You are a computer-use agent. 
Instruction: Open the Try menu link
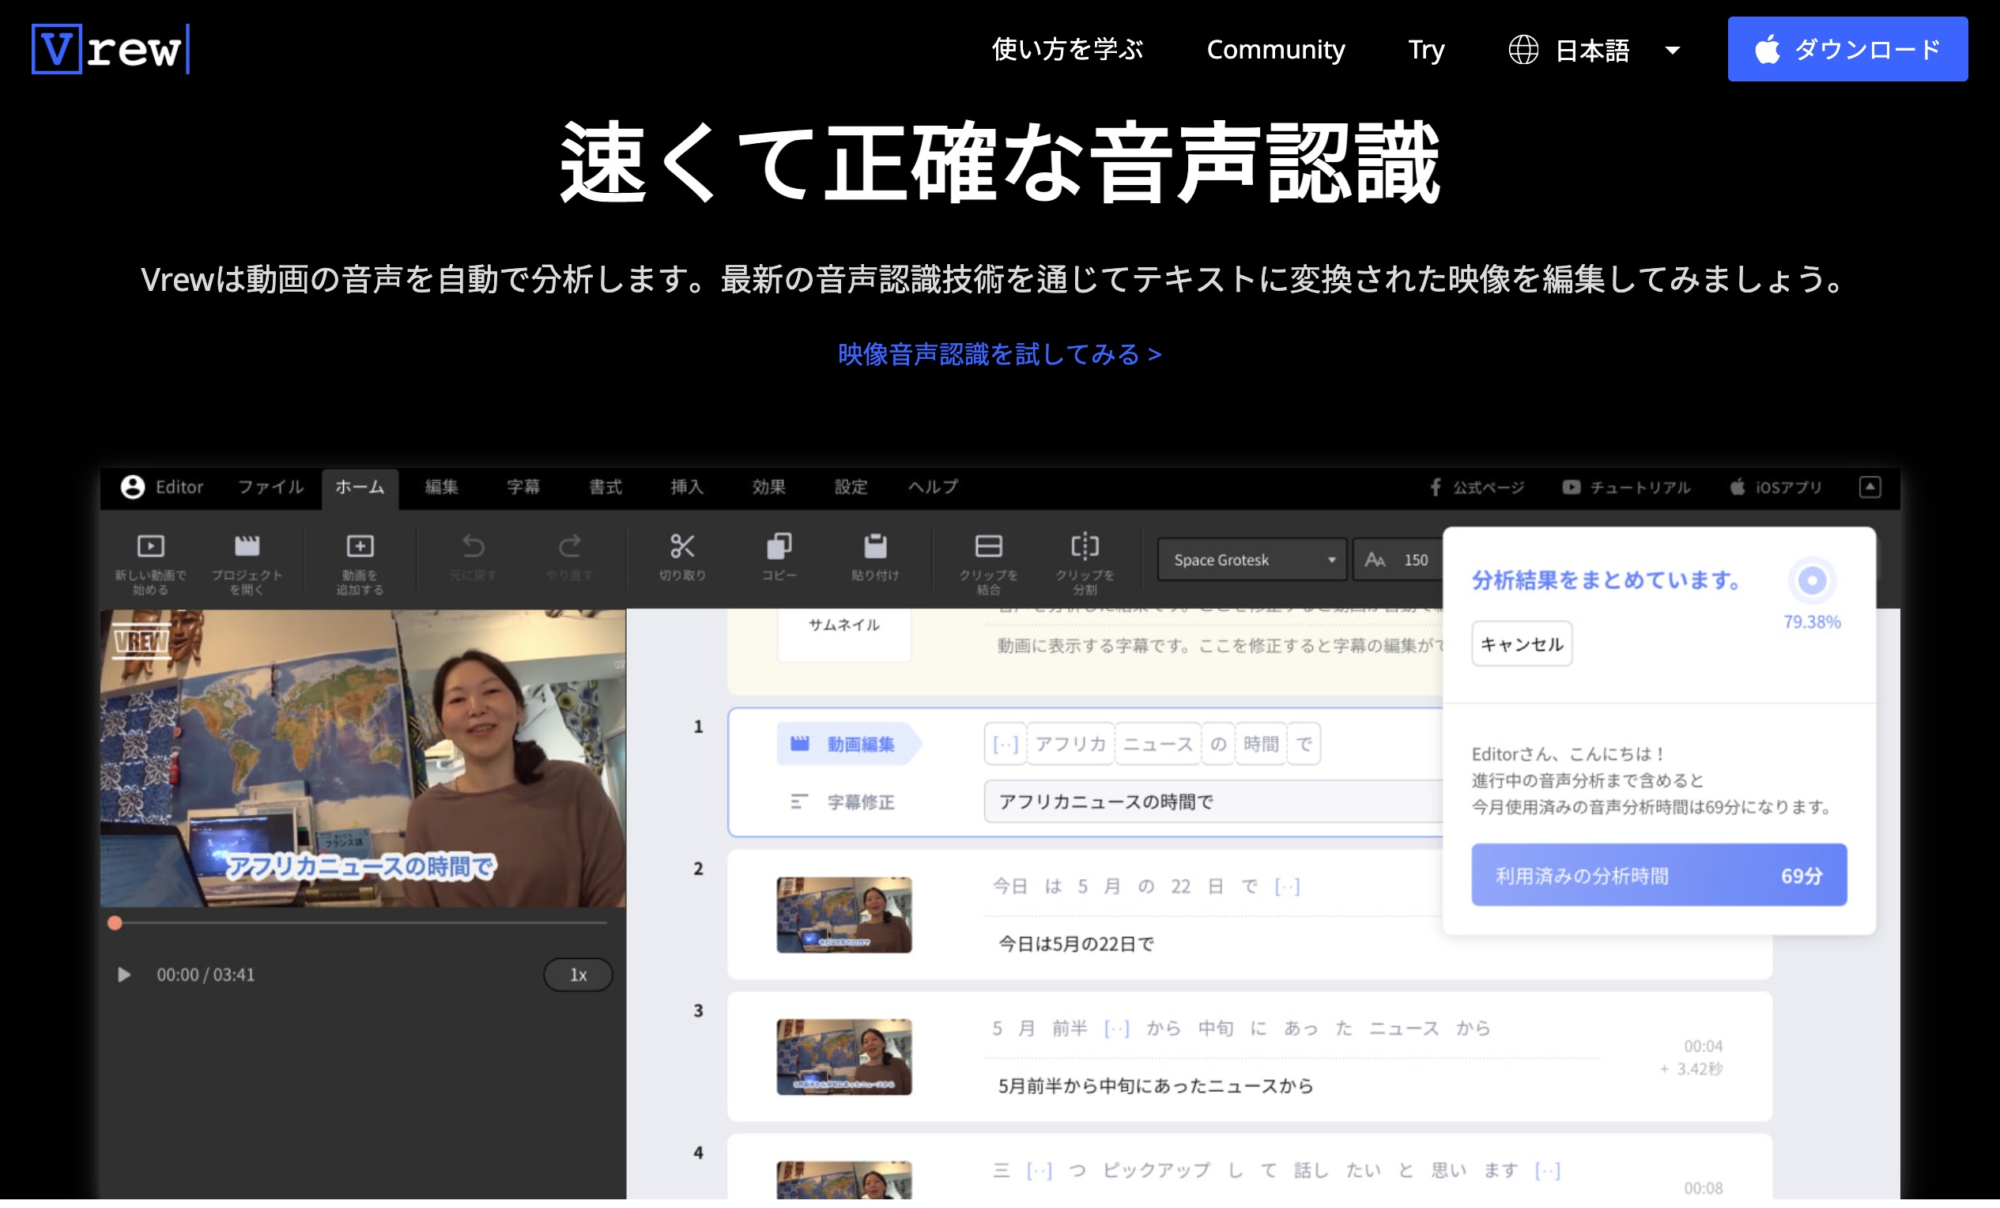(x=1426, y=49)
